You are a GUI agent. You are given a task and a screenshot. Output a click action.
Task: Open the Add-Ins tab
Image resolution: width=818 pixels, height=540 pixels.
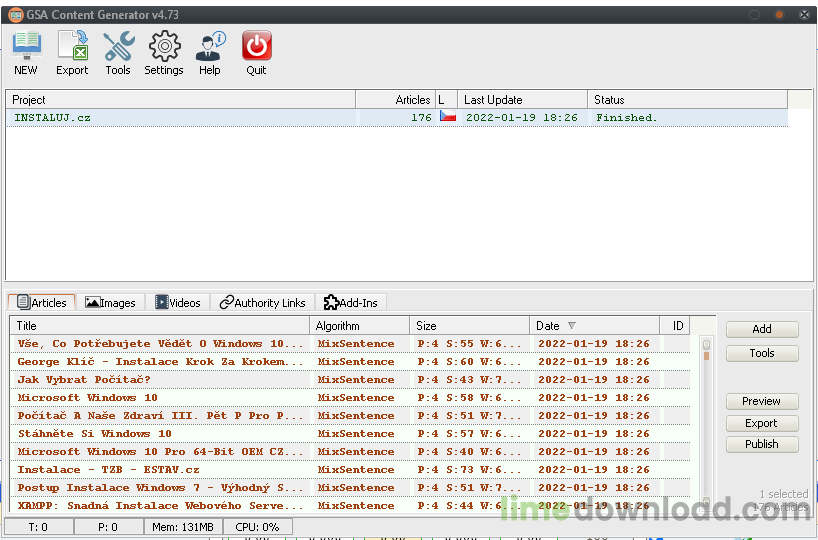350,303
